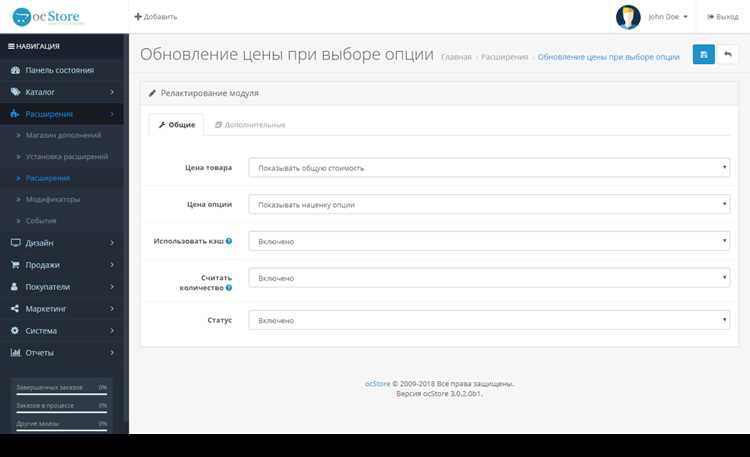Click help icon beside Использовать кэш

pyautogui.click(x=229, y=241)
